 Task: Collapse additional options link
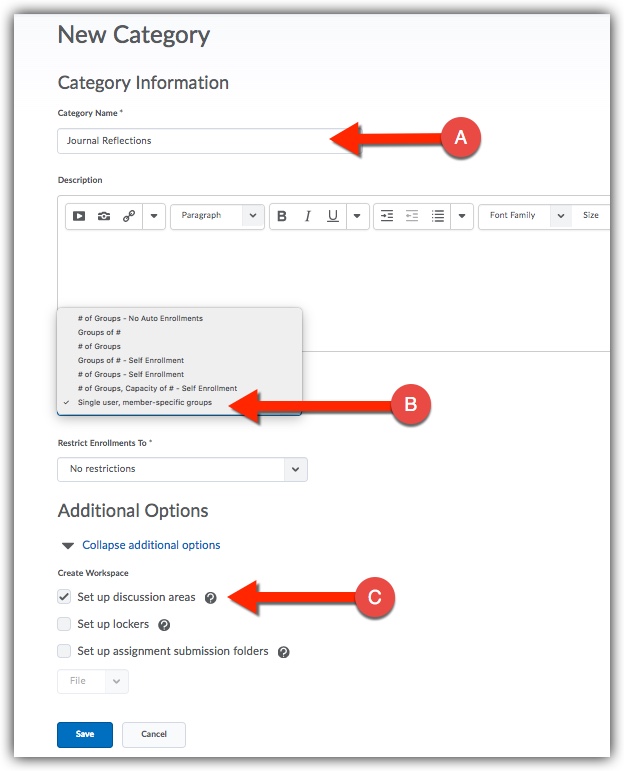point(151,545)
